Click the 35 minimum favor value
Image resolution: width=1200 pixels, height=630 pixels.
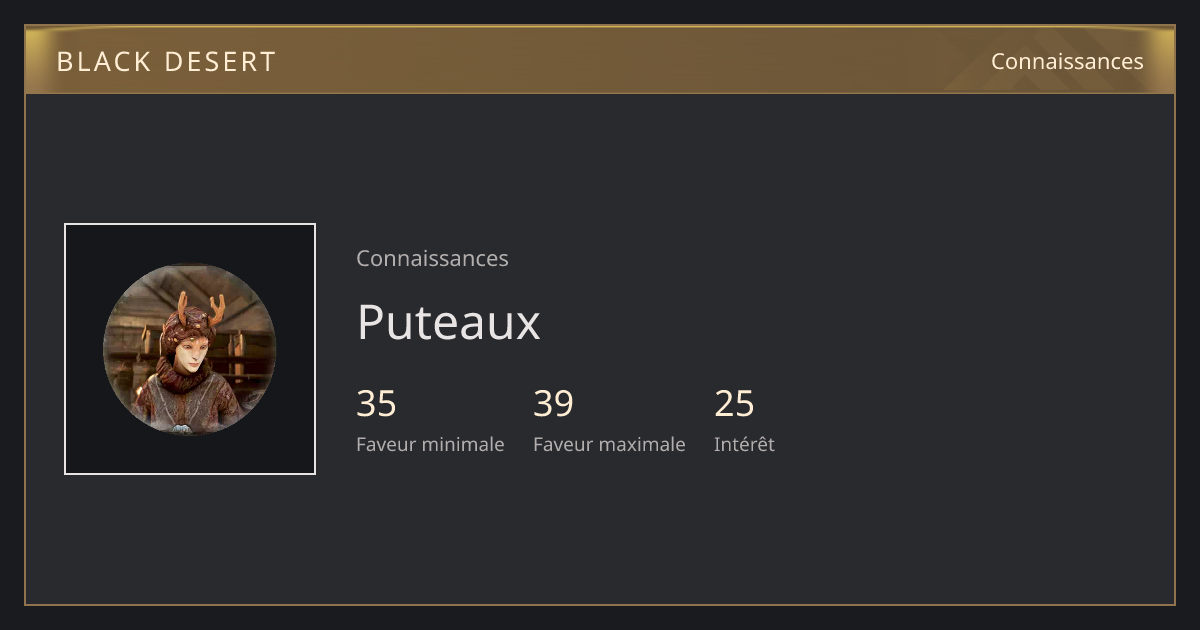(x=376, y=404)
